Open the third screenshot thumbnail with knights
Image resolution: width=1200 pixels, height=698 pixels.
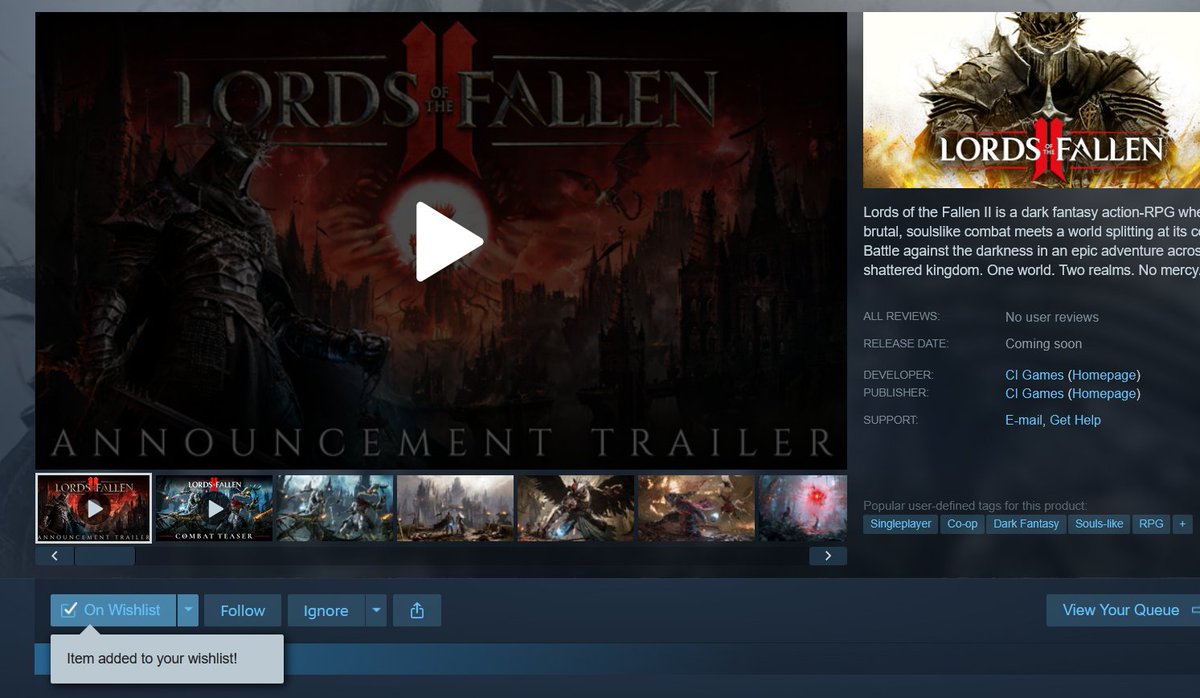coord(335,508)
